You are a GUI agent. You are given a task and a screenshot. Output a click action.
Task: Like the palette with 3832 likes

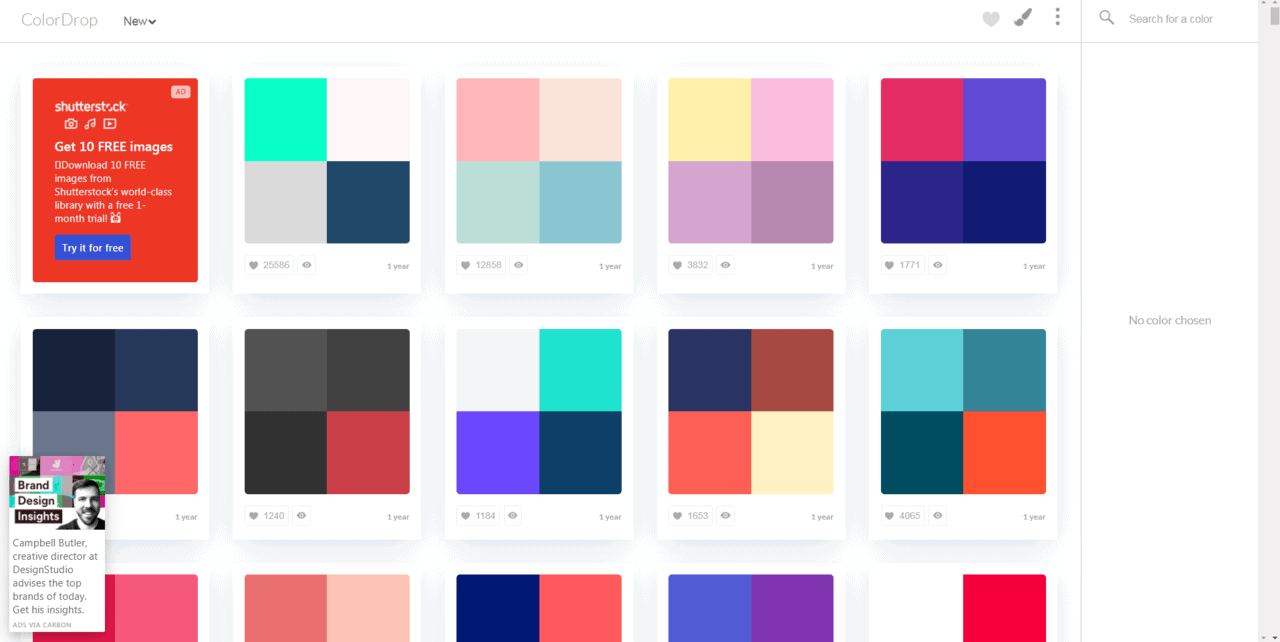(x=690, y=265)
